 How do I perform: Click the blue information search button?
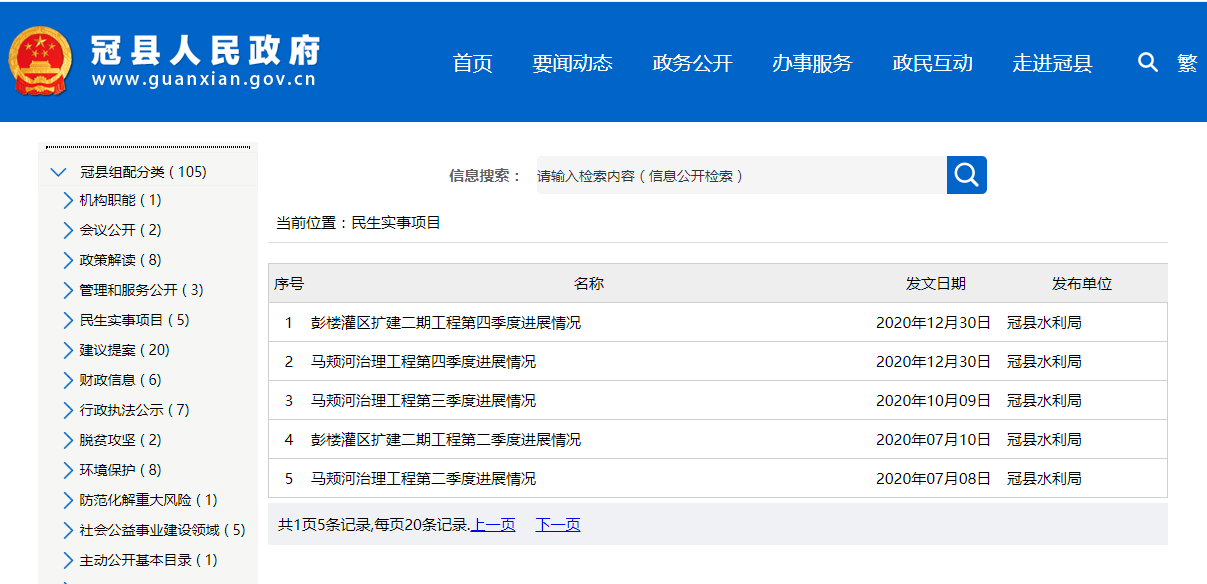[966, 175]
